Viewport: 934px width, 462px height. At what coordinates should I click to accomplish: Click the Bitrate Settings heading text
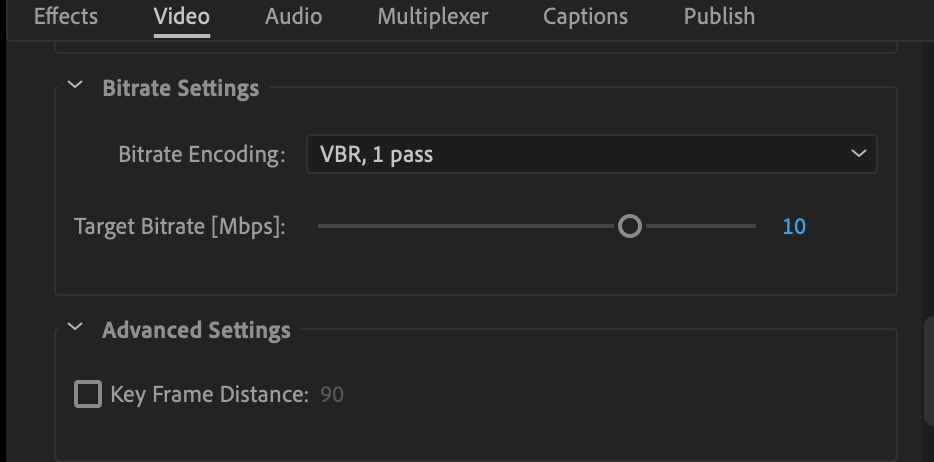coord(180,88)
